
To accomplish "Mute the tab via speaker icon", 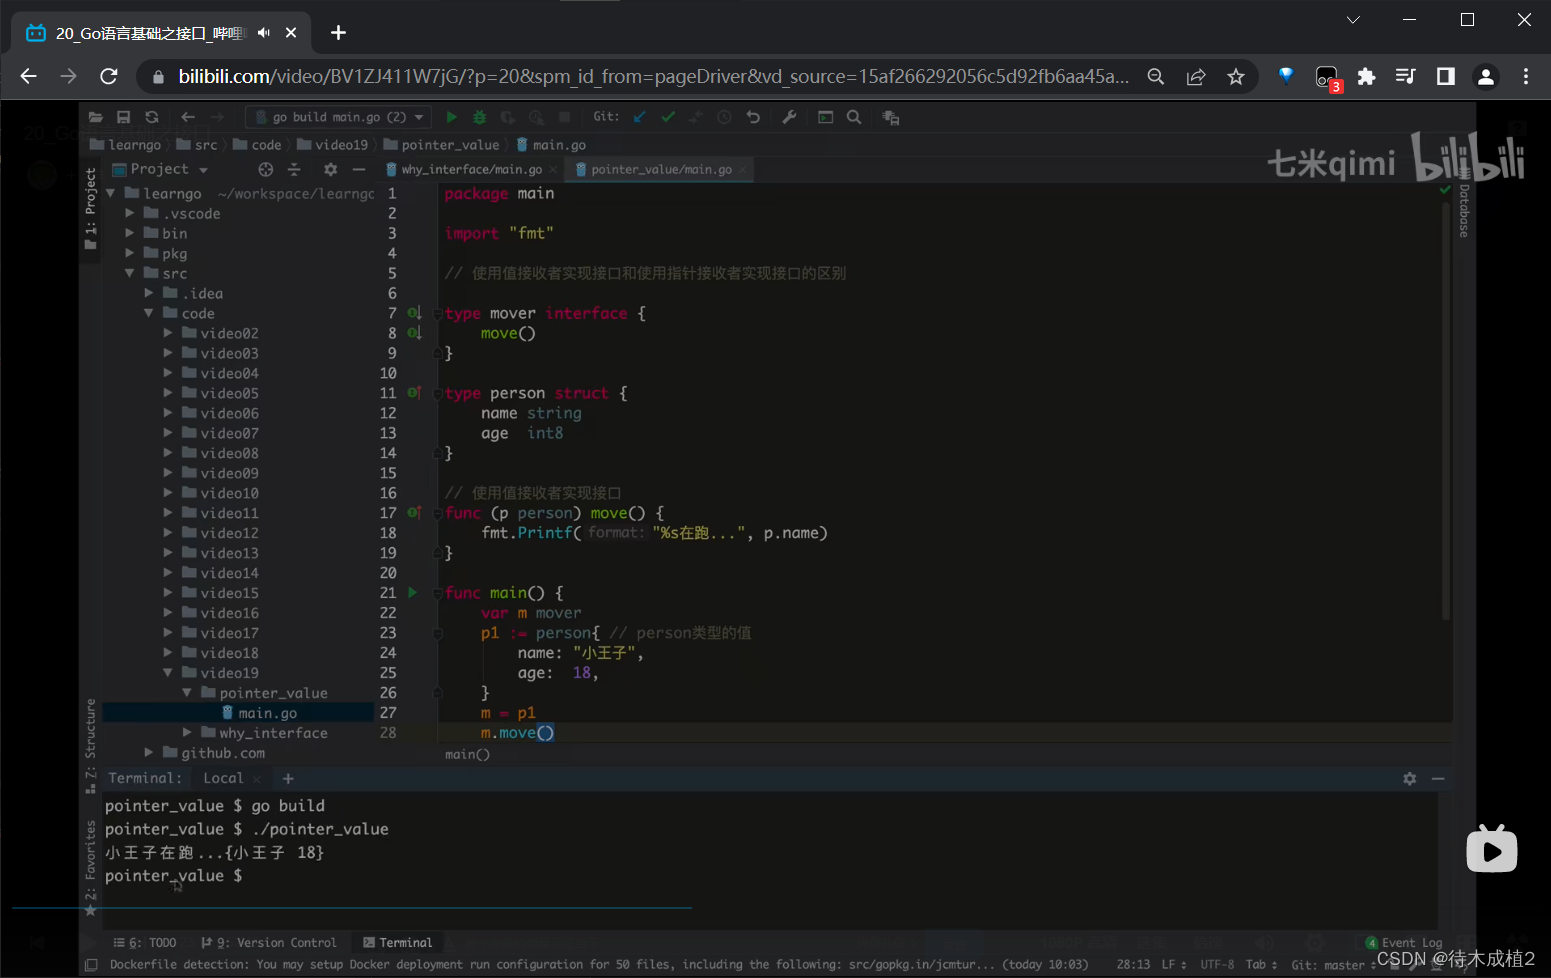I will (x=263, y=33).
